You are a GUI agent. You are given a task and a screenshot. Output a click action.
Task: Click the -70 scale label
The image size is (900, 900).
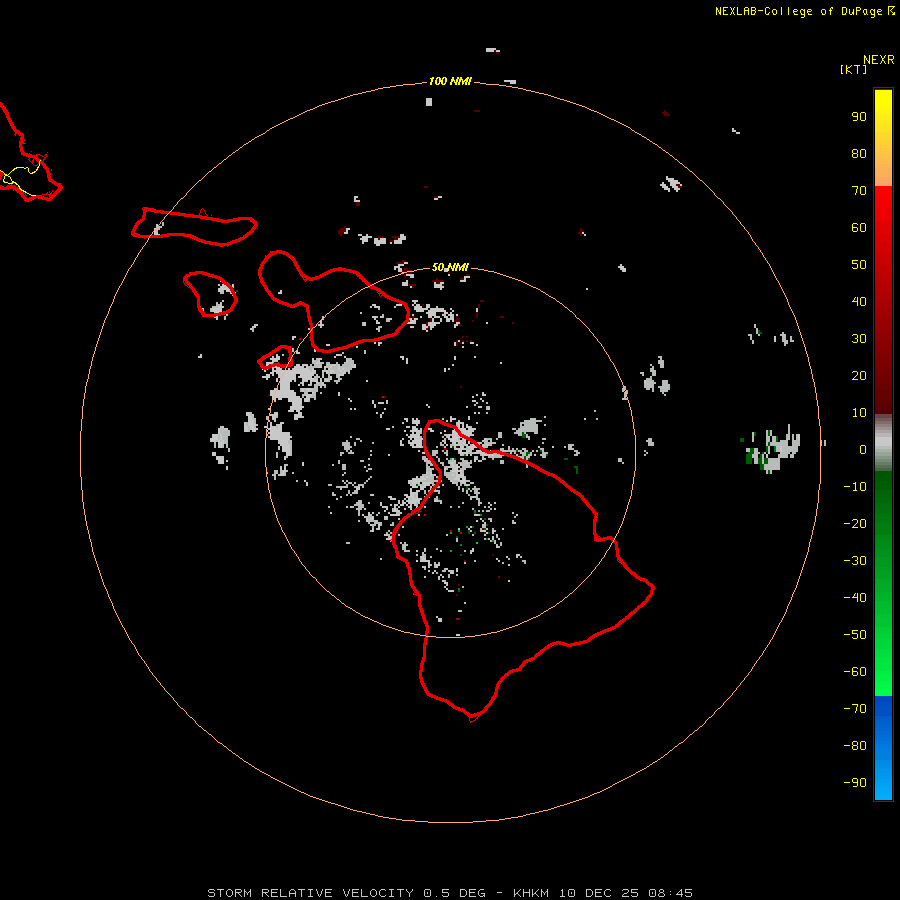pos(855,709)
